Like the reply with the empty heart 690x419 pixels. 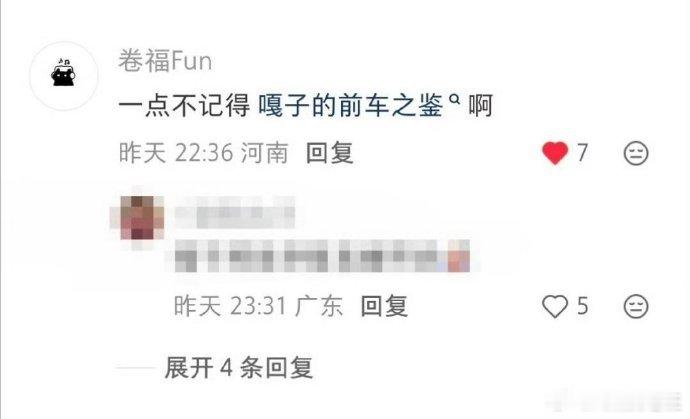(554, 306)
